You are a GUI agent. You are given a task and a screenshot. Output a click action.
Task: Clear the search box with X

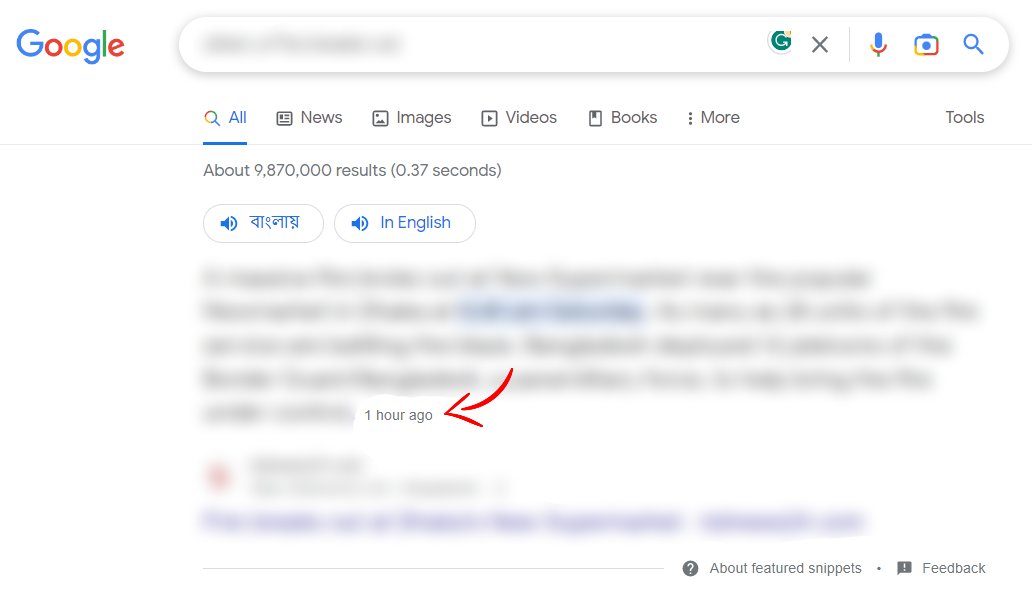pos(819,45)
